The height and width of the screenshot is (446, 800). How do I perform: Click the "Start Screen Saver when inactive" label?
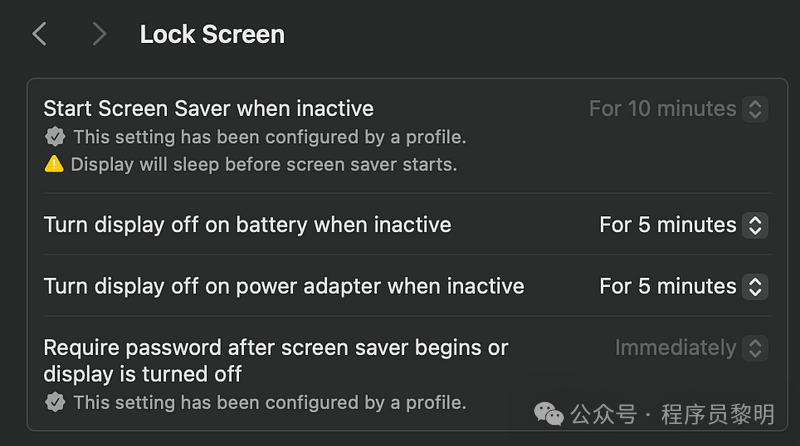[x=208, y=108]
